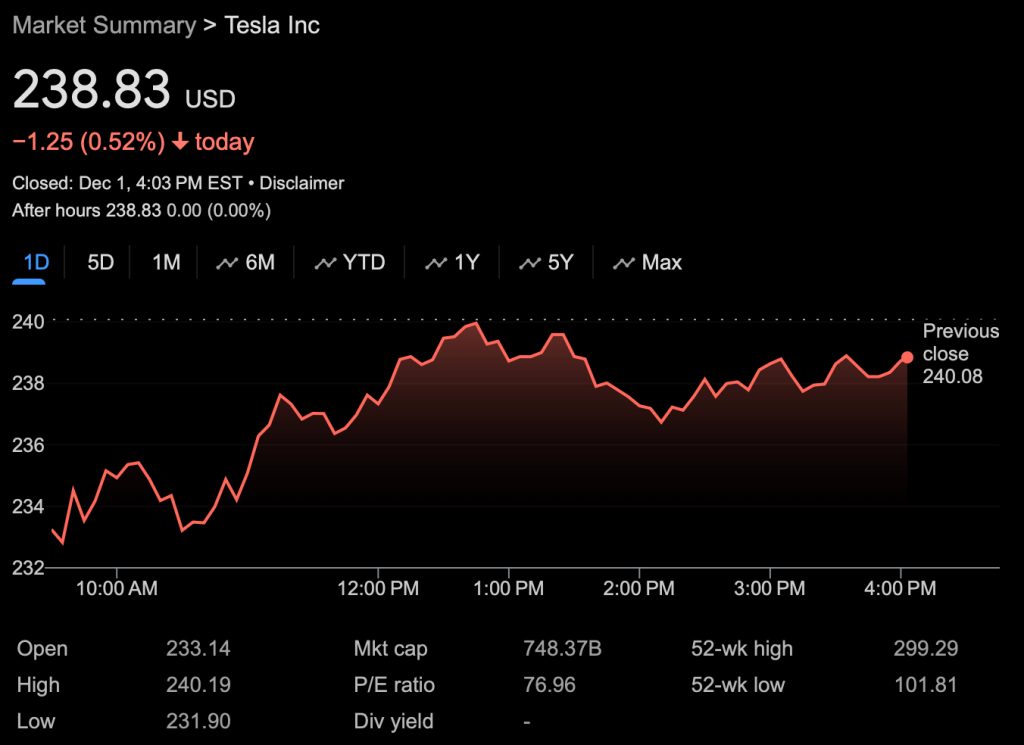Select the 1D time range tab
Image resolution: width=1024 pixels, height=745 pixels.
pos(36,263)
